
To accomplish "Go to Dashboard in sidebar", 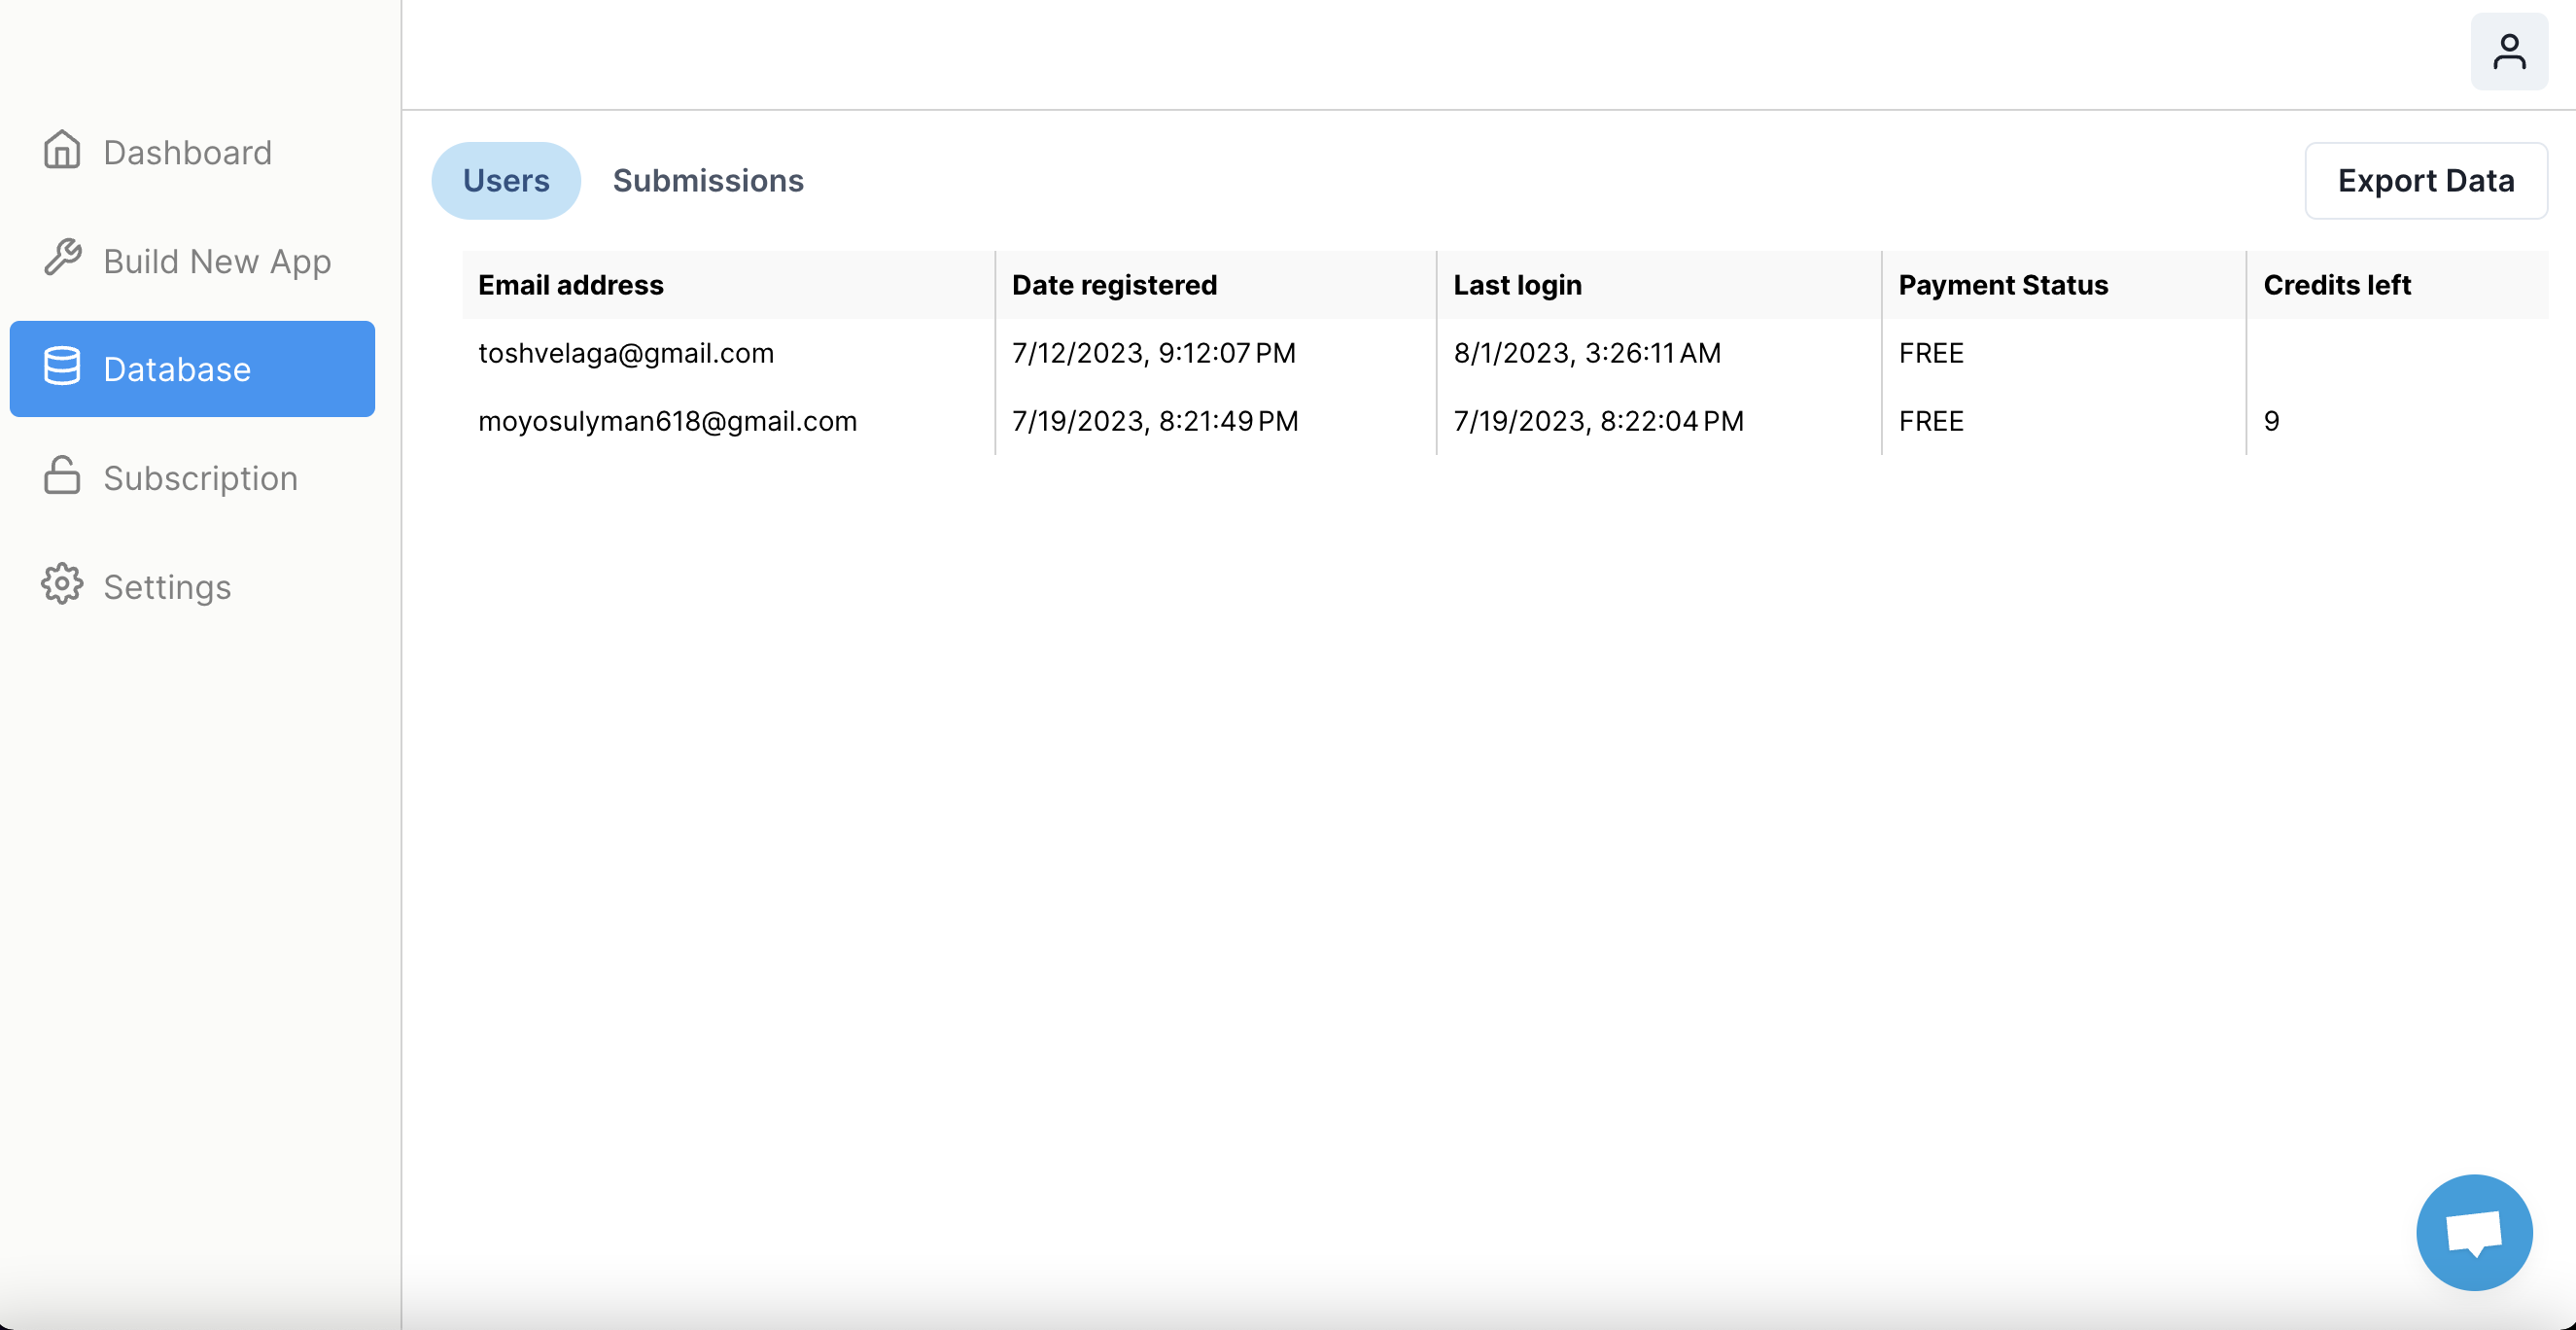I will [x=192, y=152].
